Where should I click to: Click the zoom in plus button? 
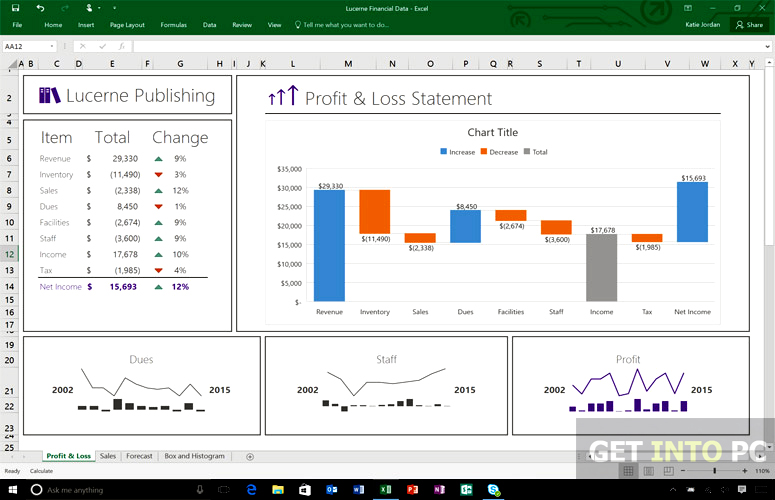coord(745,471)
